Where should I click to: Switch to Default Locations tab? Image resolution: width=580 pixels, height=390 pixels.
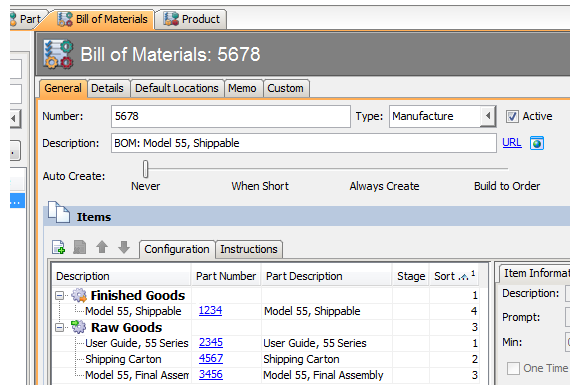click(177, 88)
